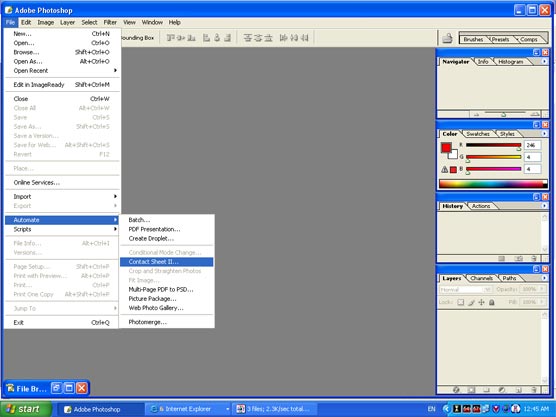The height and width of the screenshot is (417, 556).
Task: Open the Filter menu in menu bar
Action: pos(110,22)
